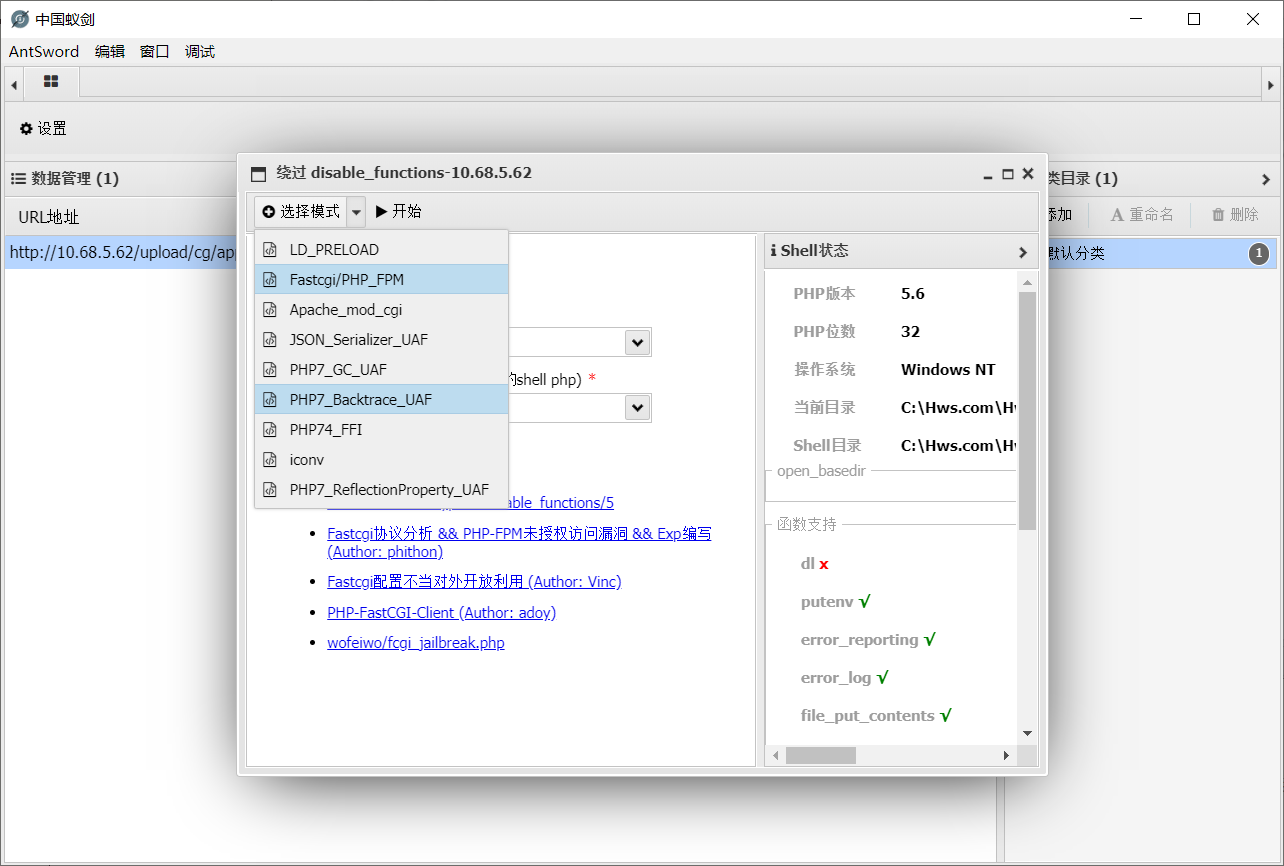Click the Shell状态 scroll down arrow
The width and height of the screenshot is (1284, 866).
(1027, 733)
